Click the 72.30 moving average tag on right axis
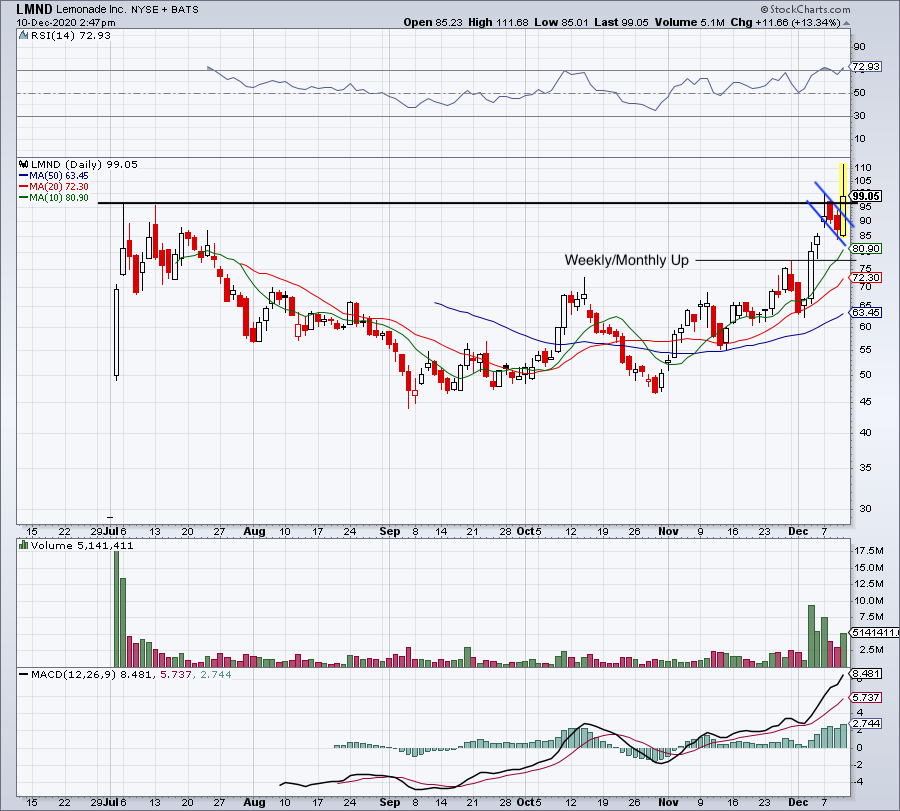The width and height of the screenshot is (900, 811). [x=866, y=277]
